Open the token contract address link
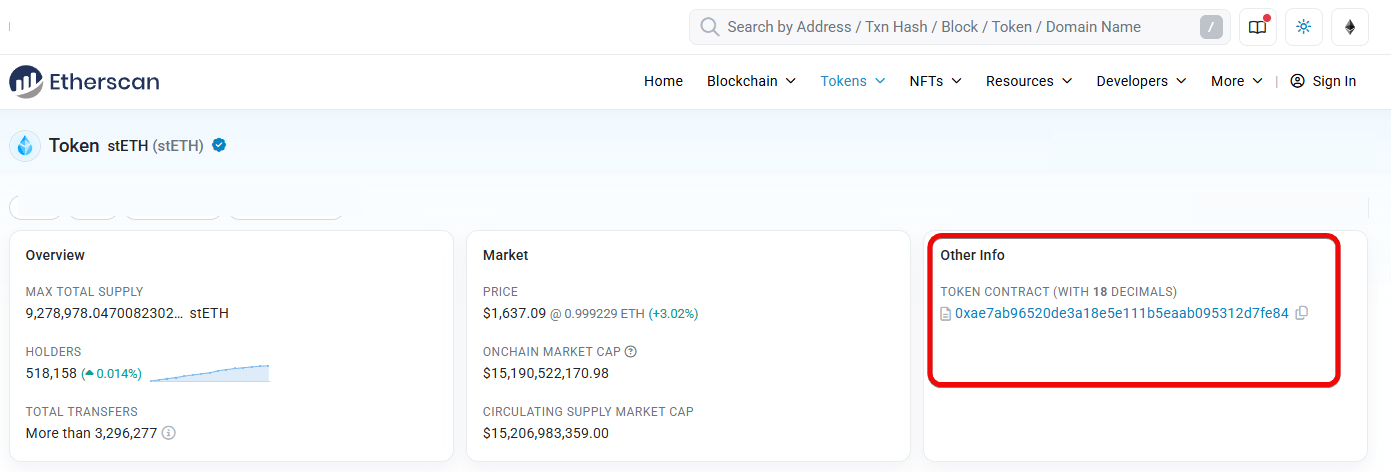 (x=1121, y=313)
